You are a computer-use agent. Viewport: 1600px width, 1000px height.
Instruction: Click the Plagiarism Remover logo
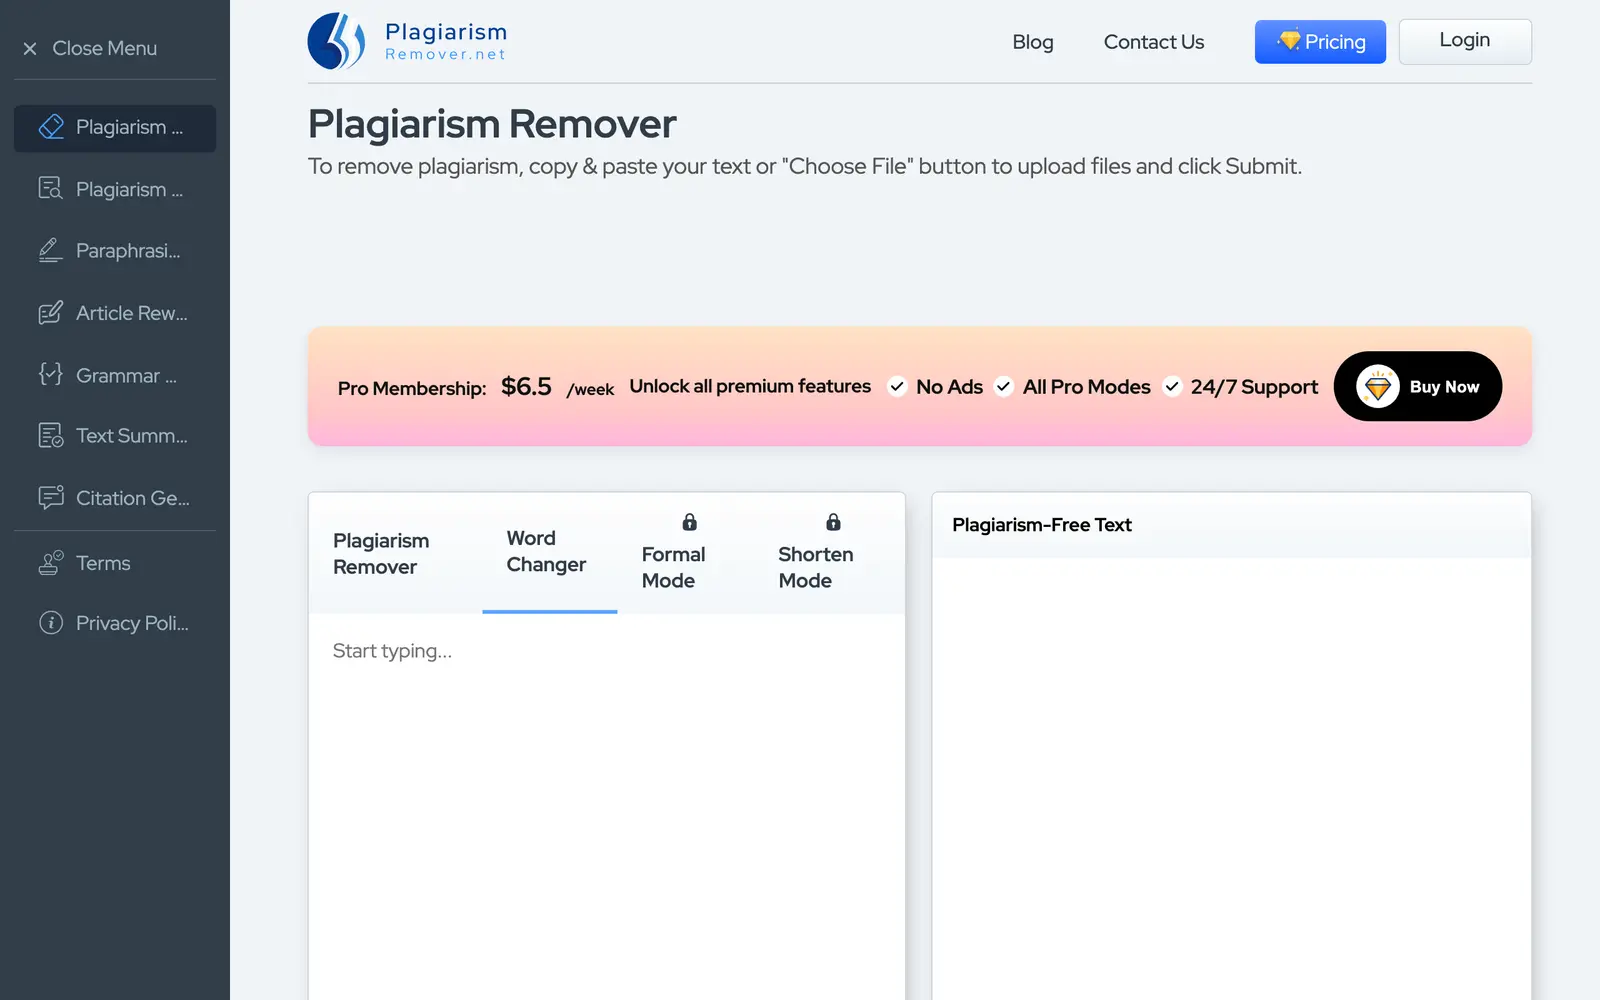pyautogui.click(x=408, y=41)
